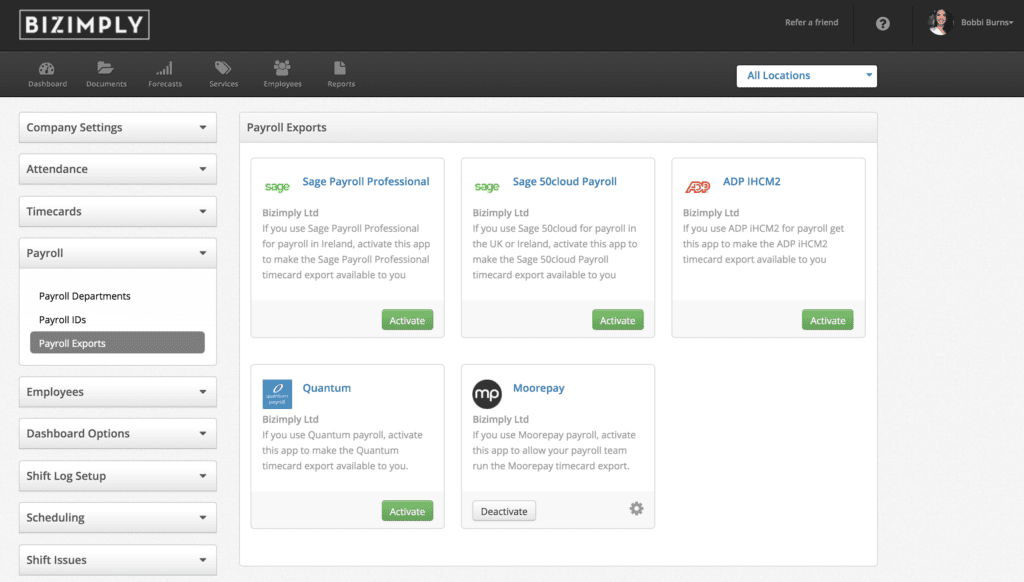Open the Dashboard from the top navigation
Viewport: 1024px width, 582px height.
47,73
